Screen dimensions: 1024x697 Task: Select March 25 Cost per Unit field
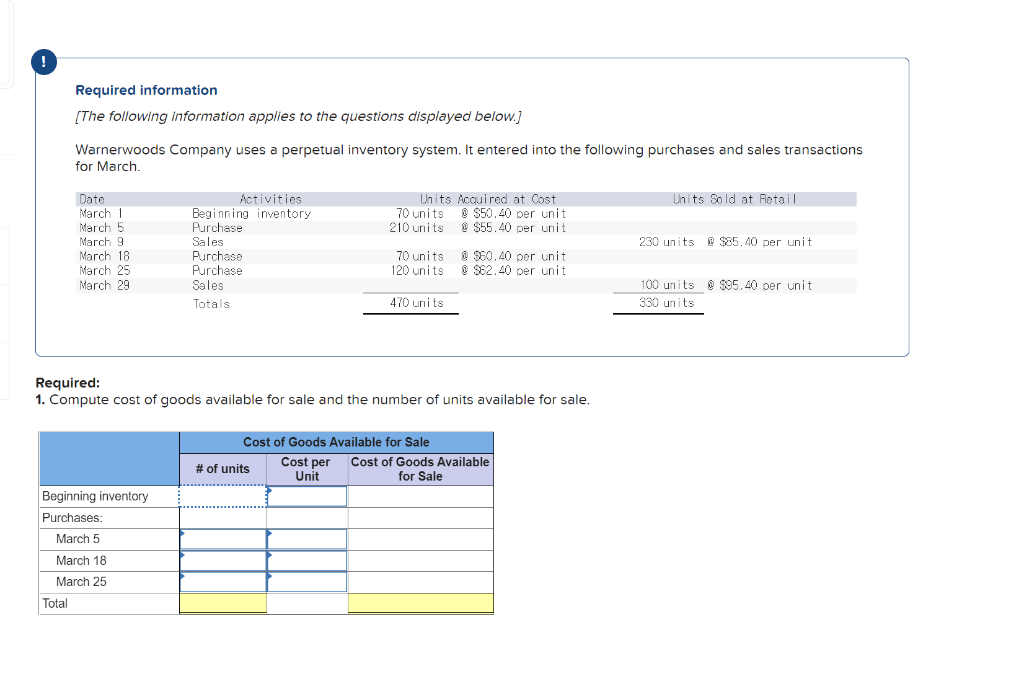[307, 582]
